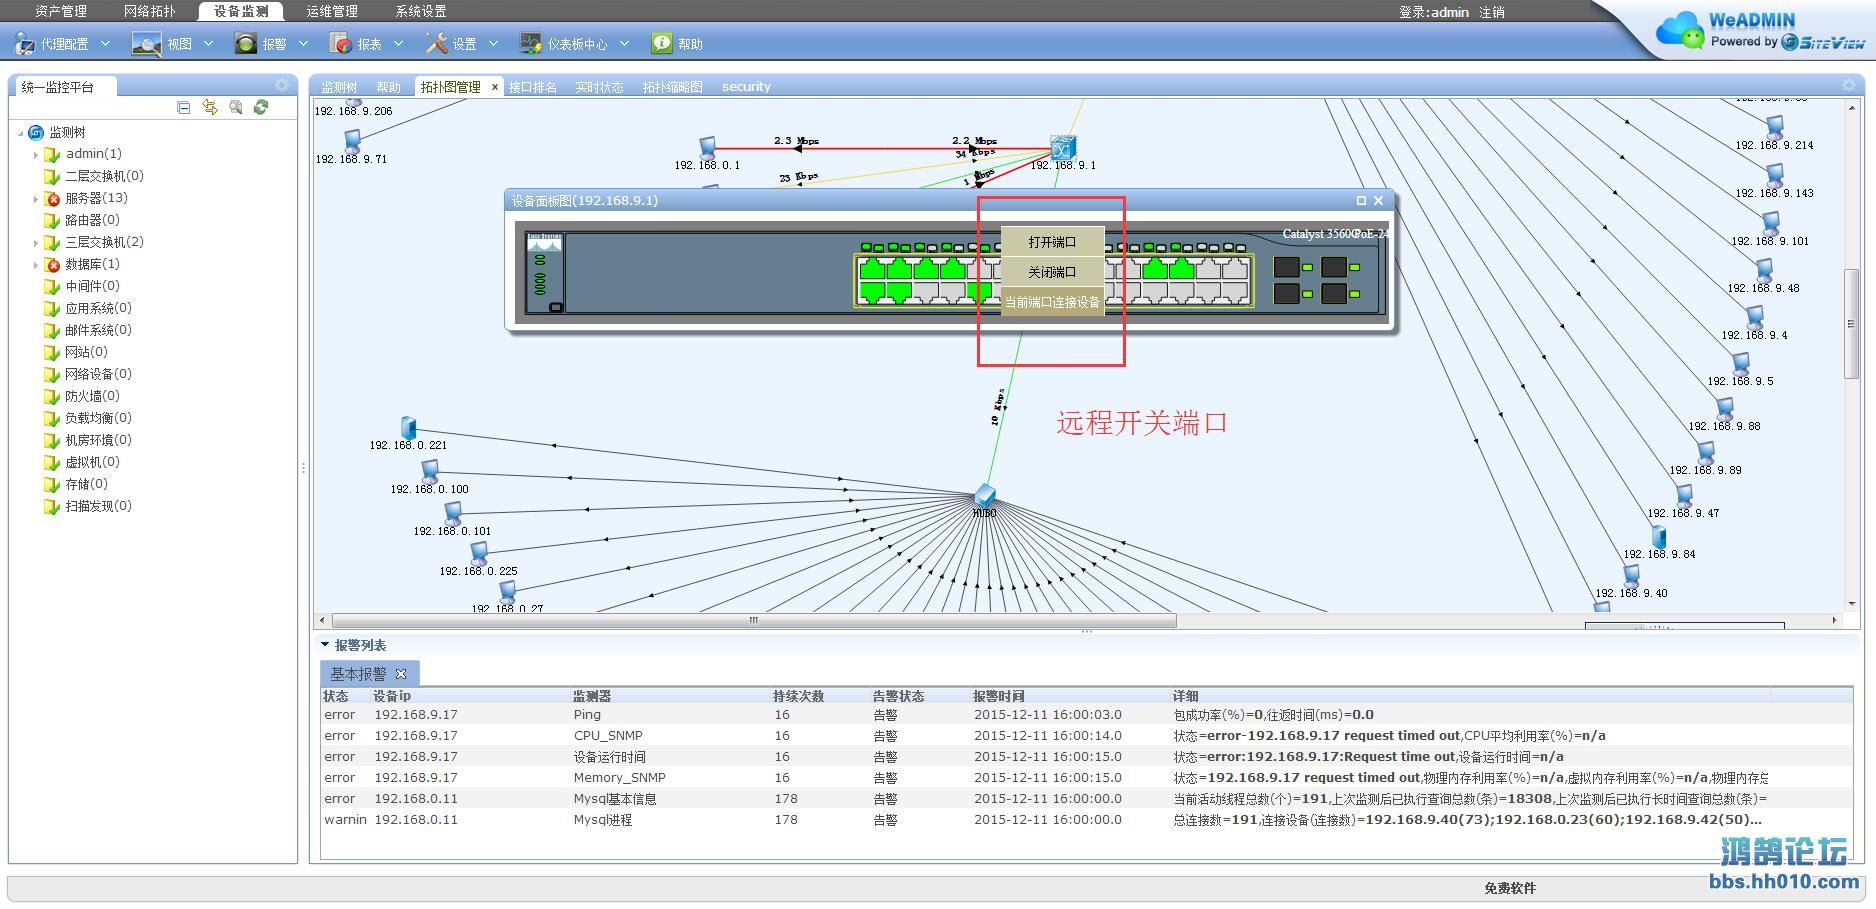This screenshot has width=1876, height=909.
Task: Expand the 仪表板中心 dropdown arrow
Action: point(624,43)
